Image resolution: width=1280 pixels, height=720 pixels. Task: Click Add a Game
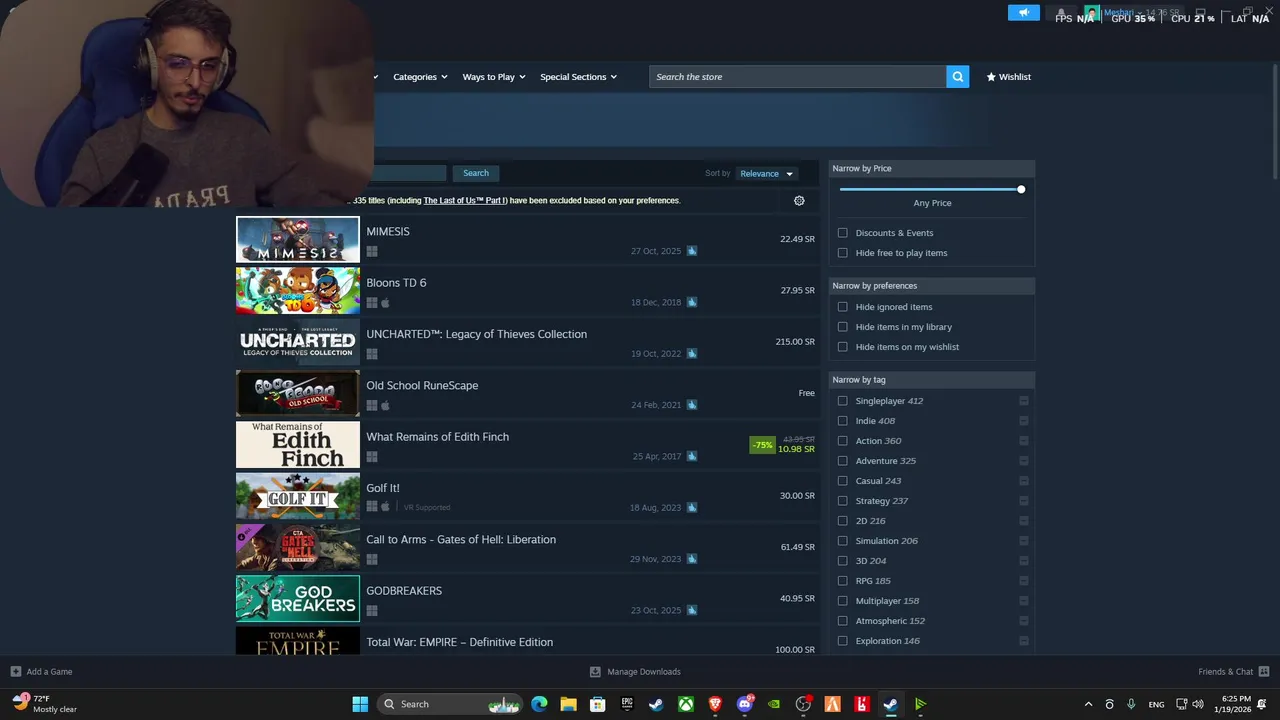point(41,672)
